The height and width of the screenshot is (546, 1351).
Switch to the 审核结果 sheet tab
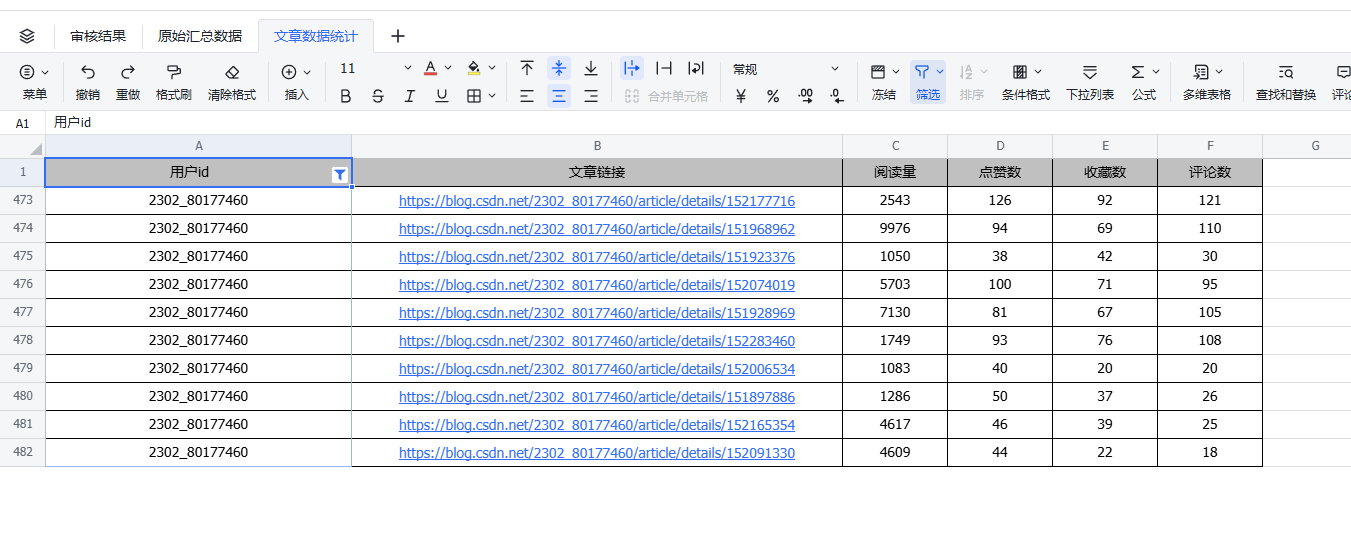tap(98, 36)
